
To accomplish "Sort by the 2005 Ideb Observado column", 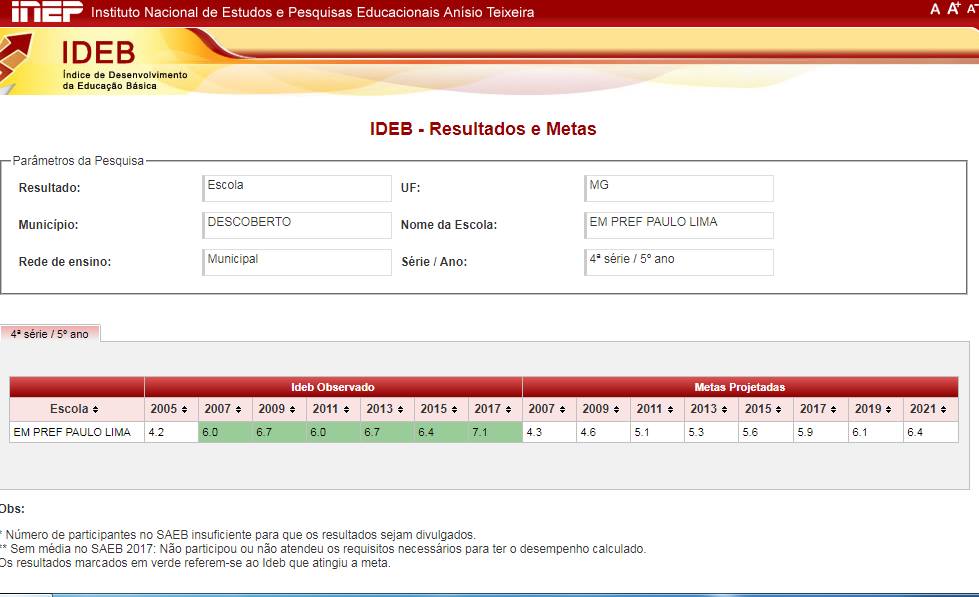I will pos(171,409).
